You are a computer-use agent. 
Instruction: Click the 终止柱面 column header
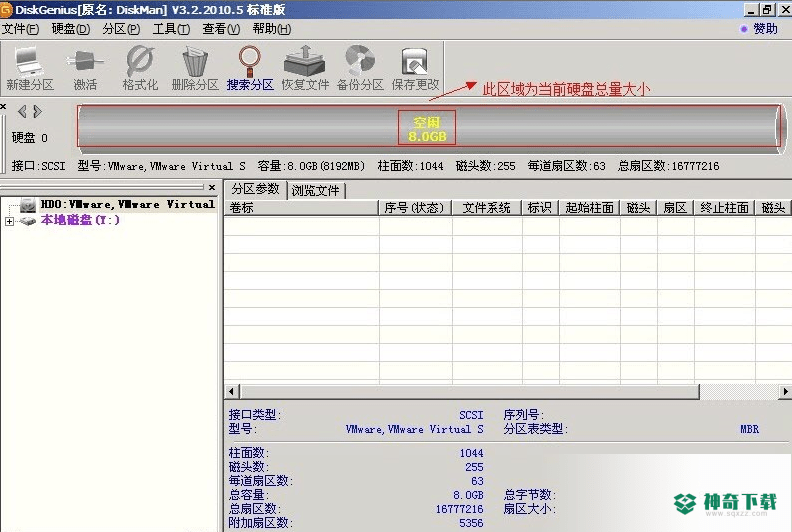tap(724, 208)
